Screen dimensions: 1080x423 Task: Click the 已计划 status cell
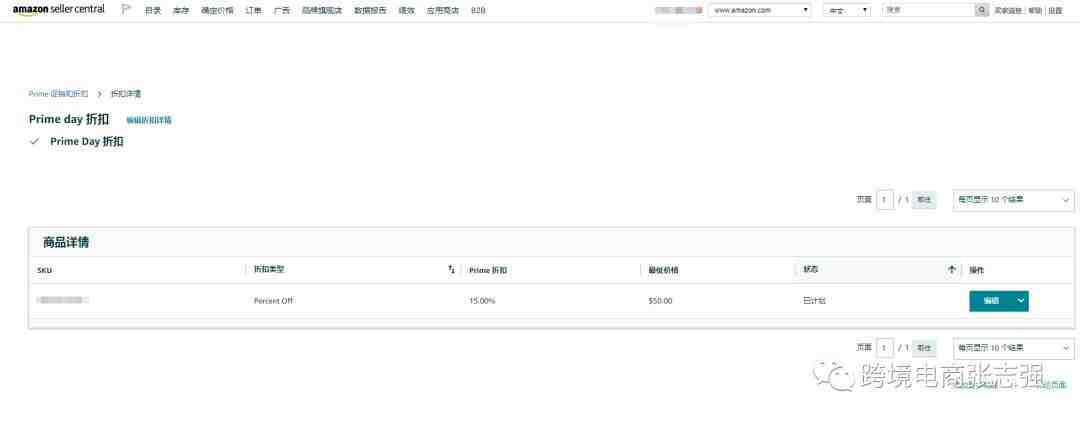(x=814, y=301)
